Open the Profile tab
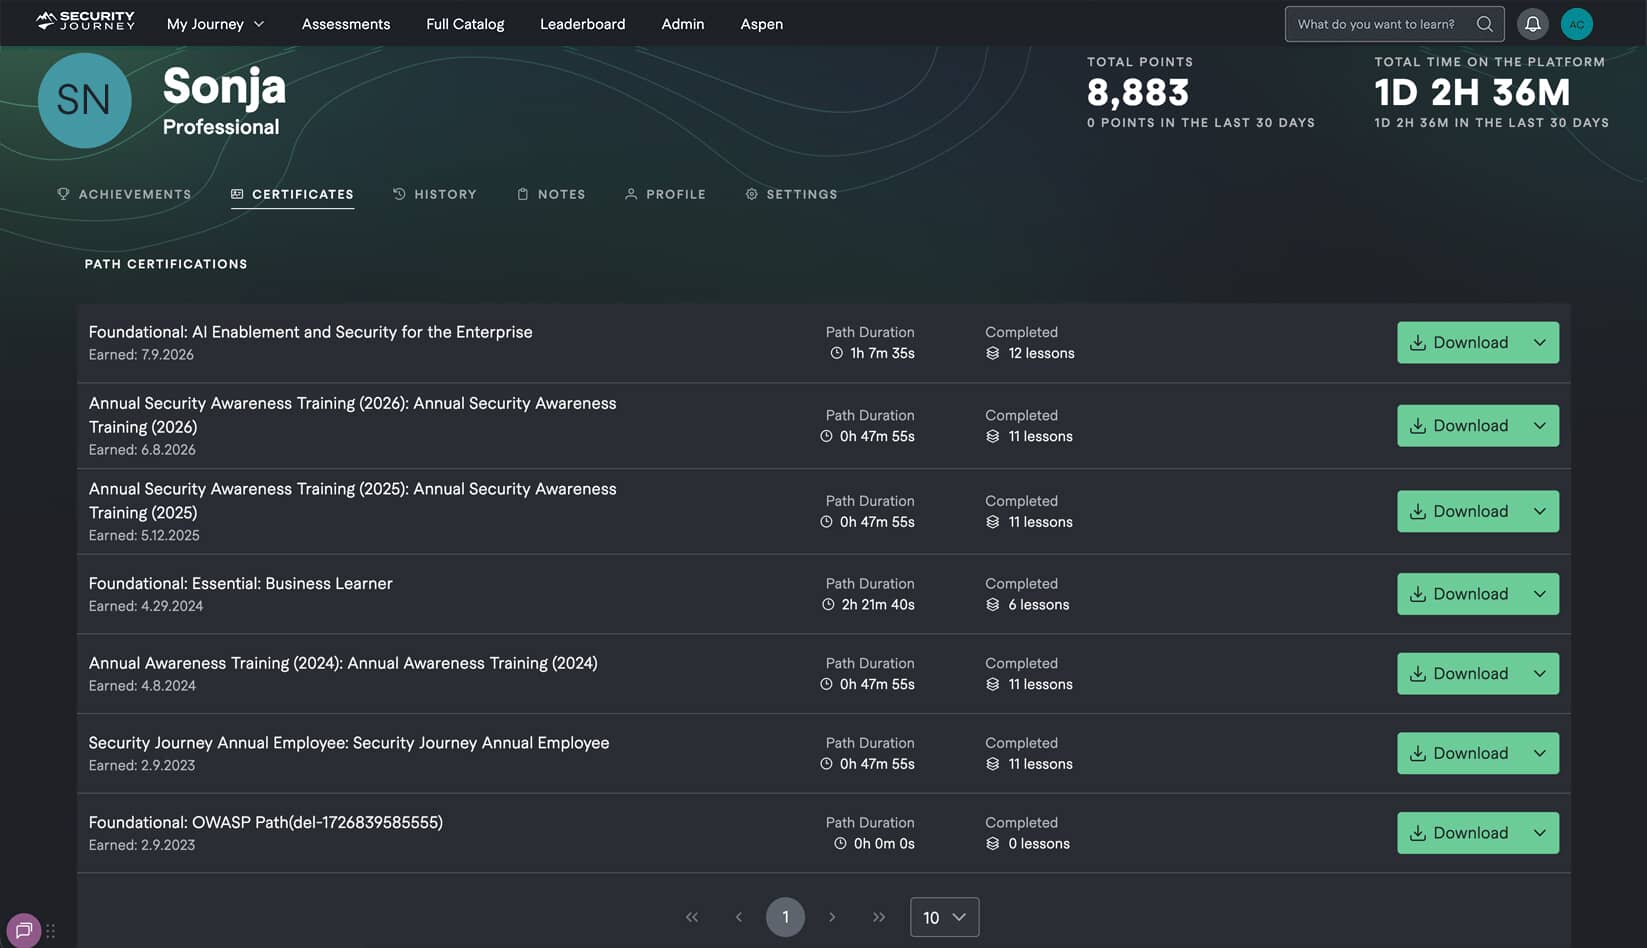Screen dimensions: 1647x948 665,194
